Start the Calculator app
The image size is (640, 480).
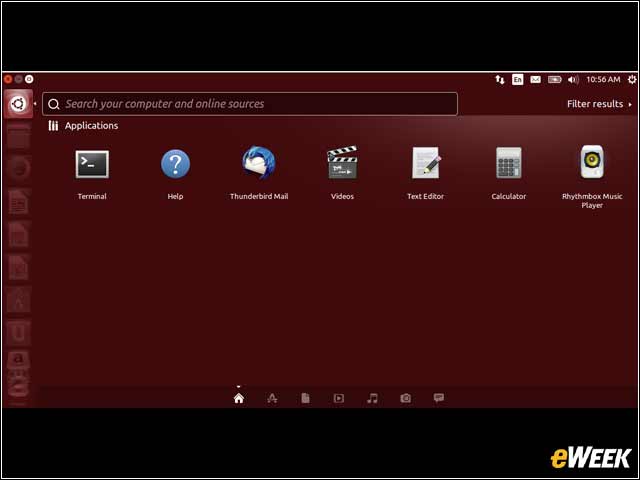(x=509, y=162)
